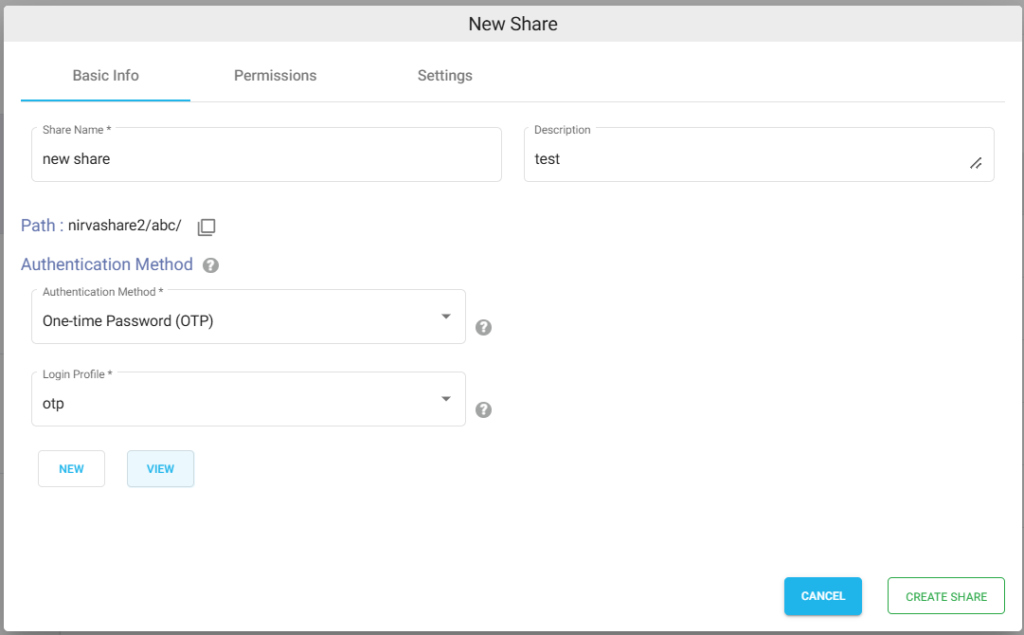Click the Path label
Screen dimensions: 1024x635
(42, 225)
